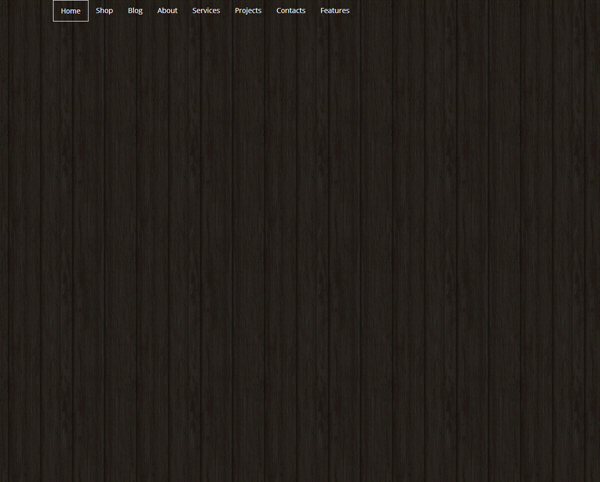Click the dark wood background area
Screen dimensions: 600x482
(x=300, y=250)
